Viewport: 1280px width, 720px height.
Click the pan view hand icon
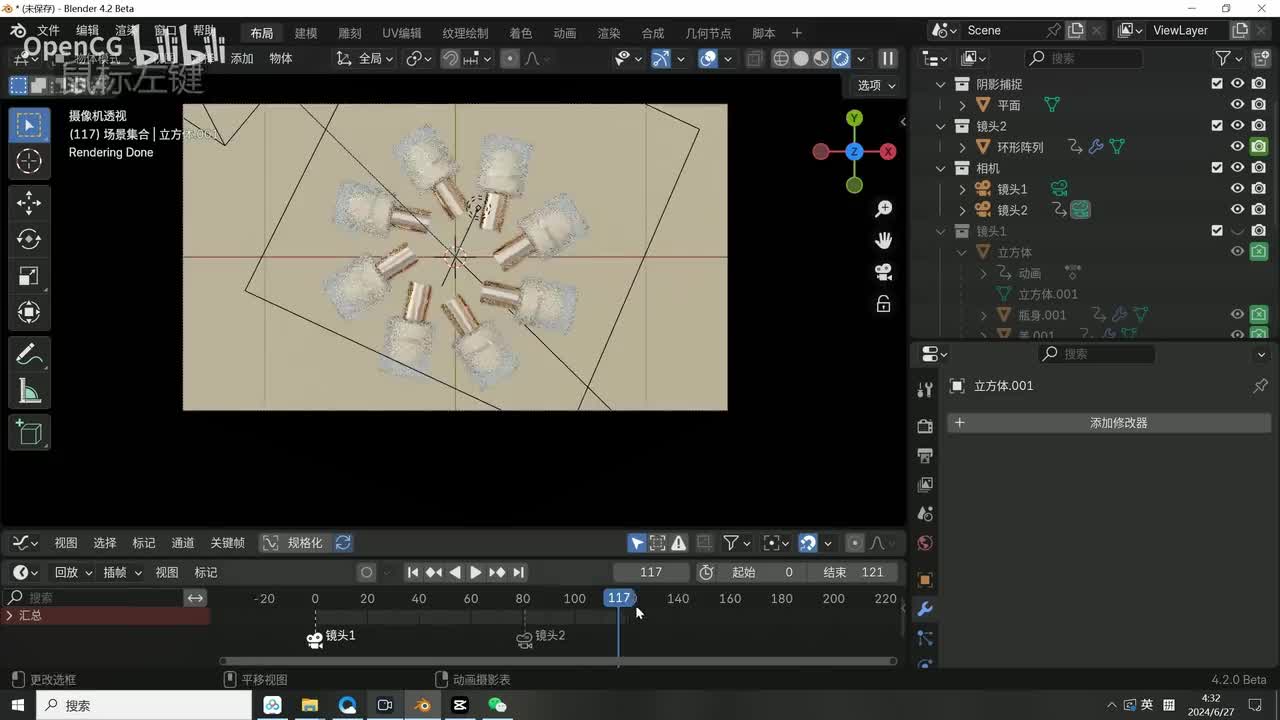[883, 240]
